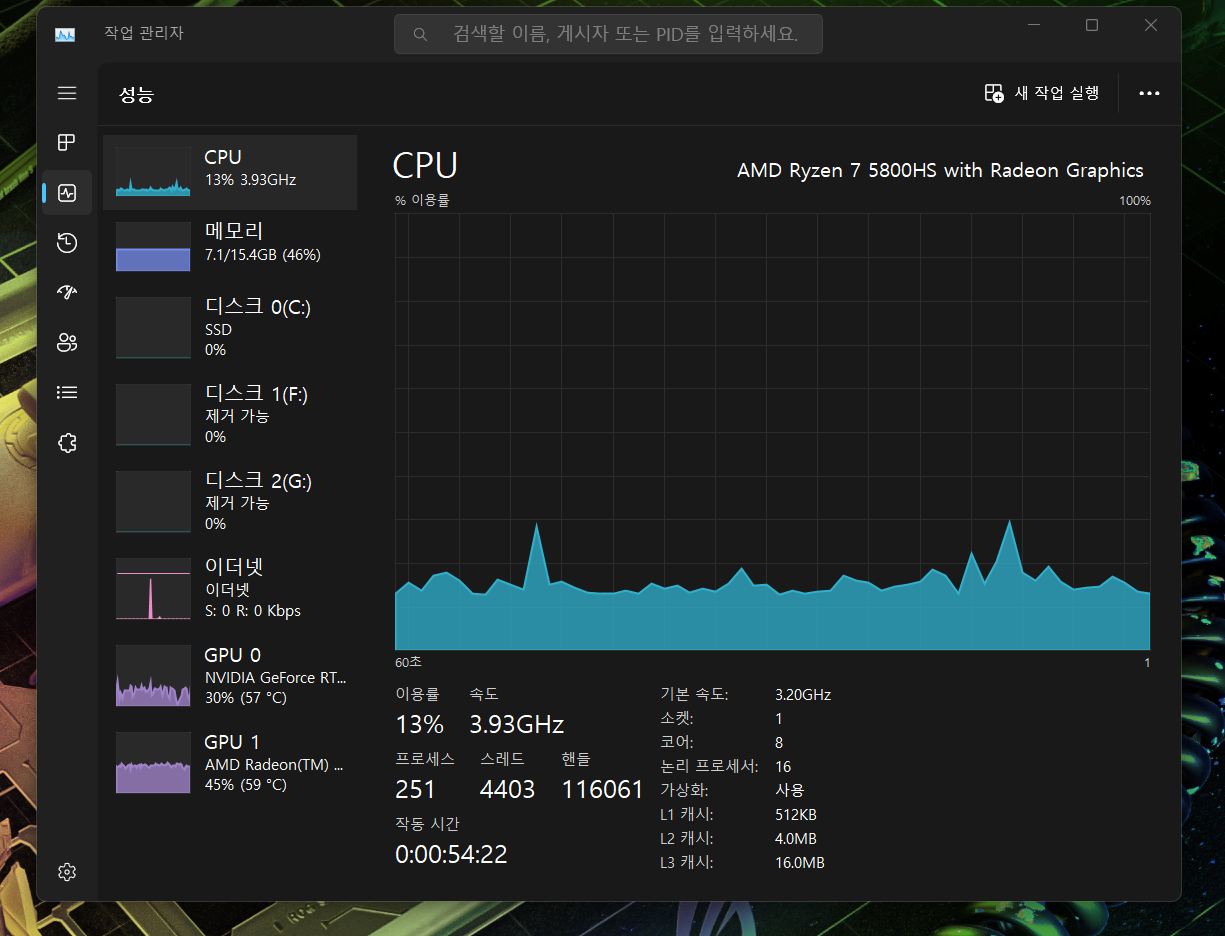
Task: Select the 이더넷 performance entry
Action: point(230,588)
